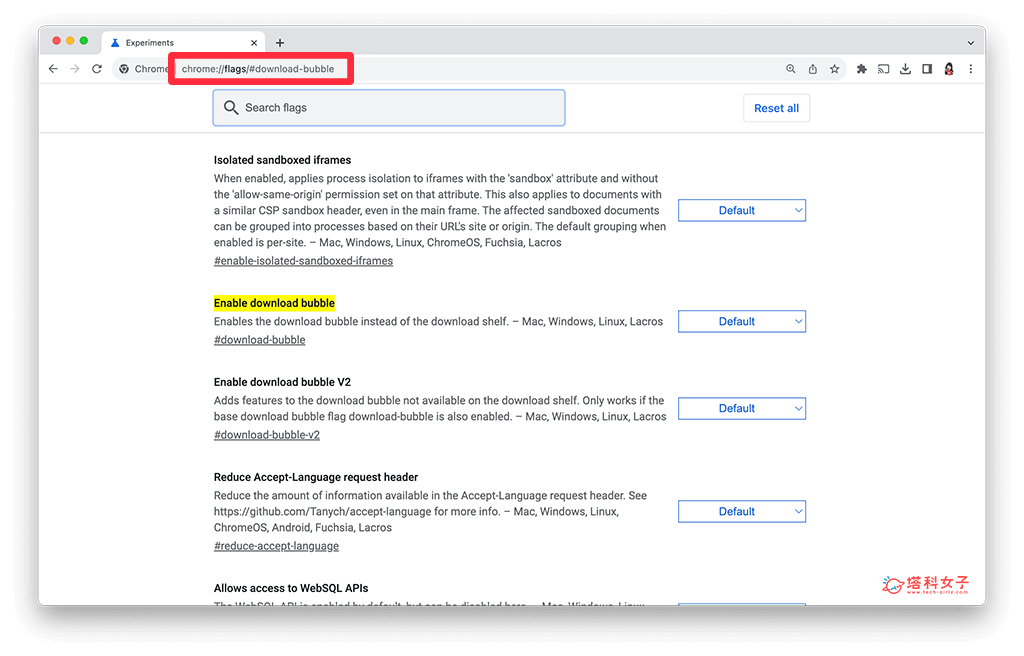Open a new tab with plus button
1024x656 pixels.
[280, 43]
